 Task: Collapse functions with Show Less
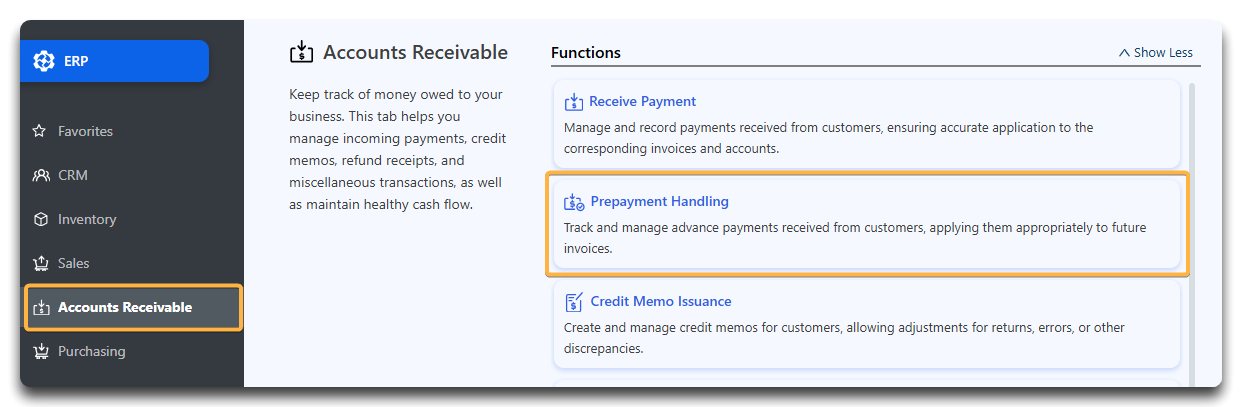pos(1156,52)
